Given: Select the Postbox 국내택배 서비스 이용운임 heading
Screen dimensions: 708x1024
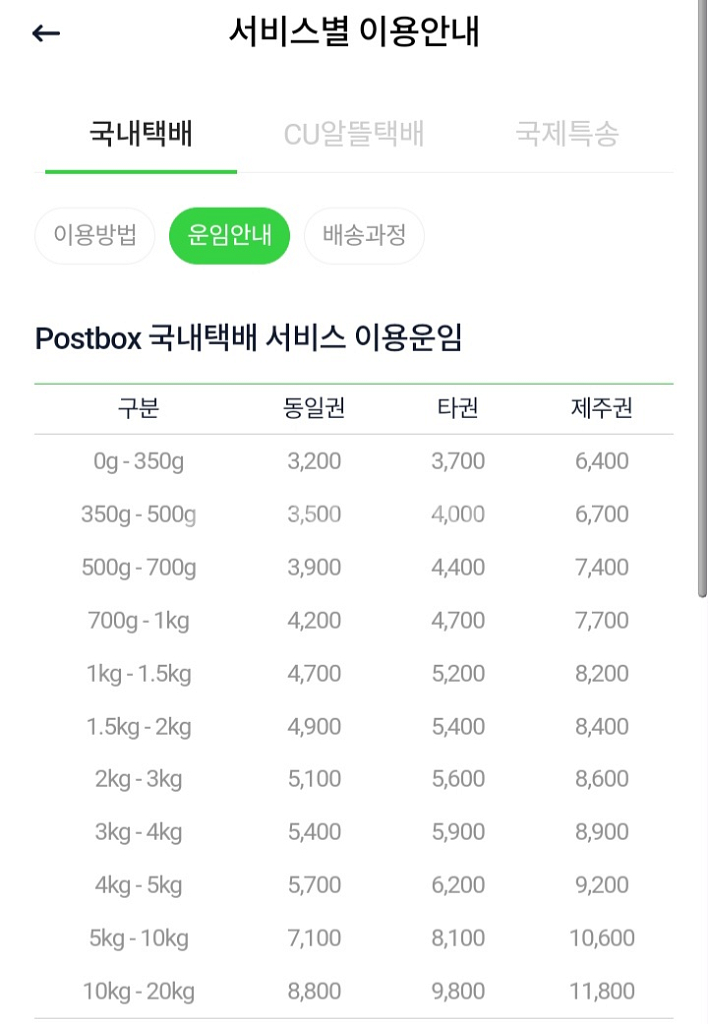Looking at the screenshot, I should pyautogui.click(x=248, y=338).
